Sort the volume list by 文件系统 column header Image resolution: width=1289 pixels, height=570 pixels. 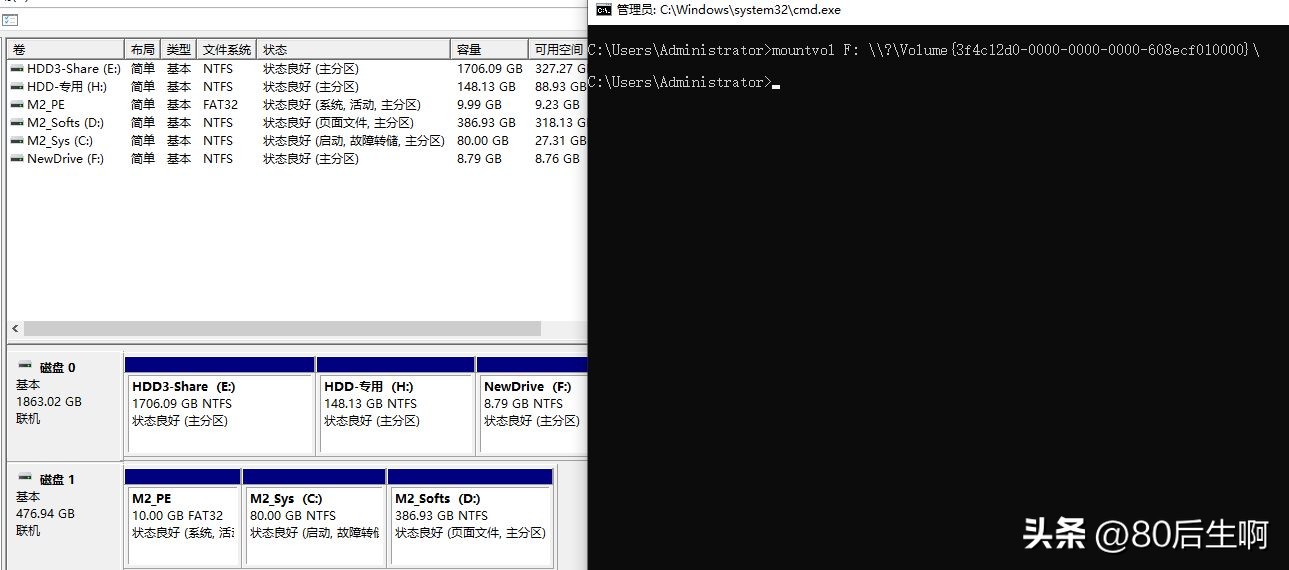[x=227, y=49]
